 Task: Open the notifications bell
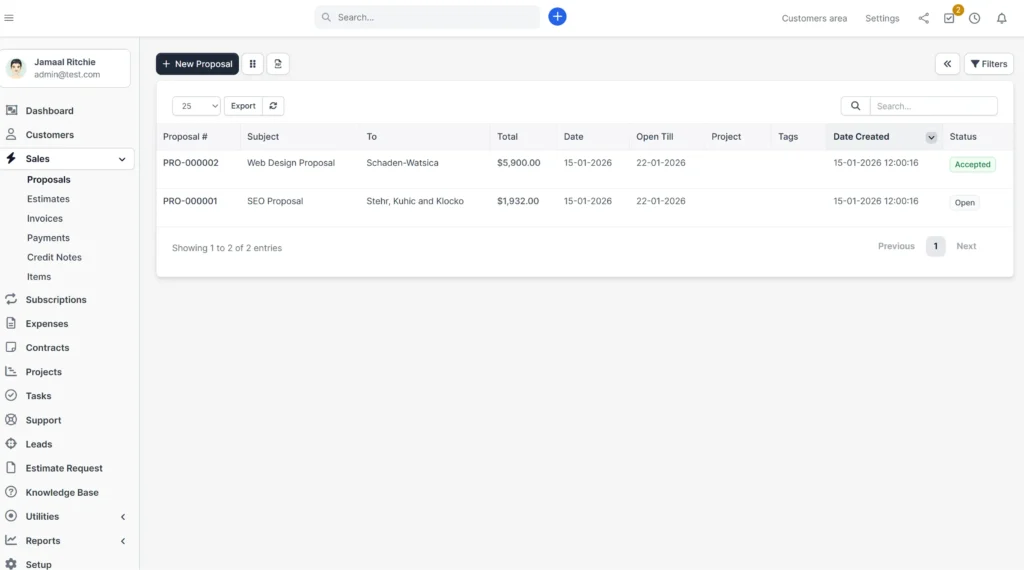tap(1001, 18)
